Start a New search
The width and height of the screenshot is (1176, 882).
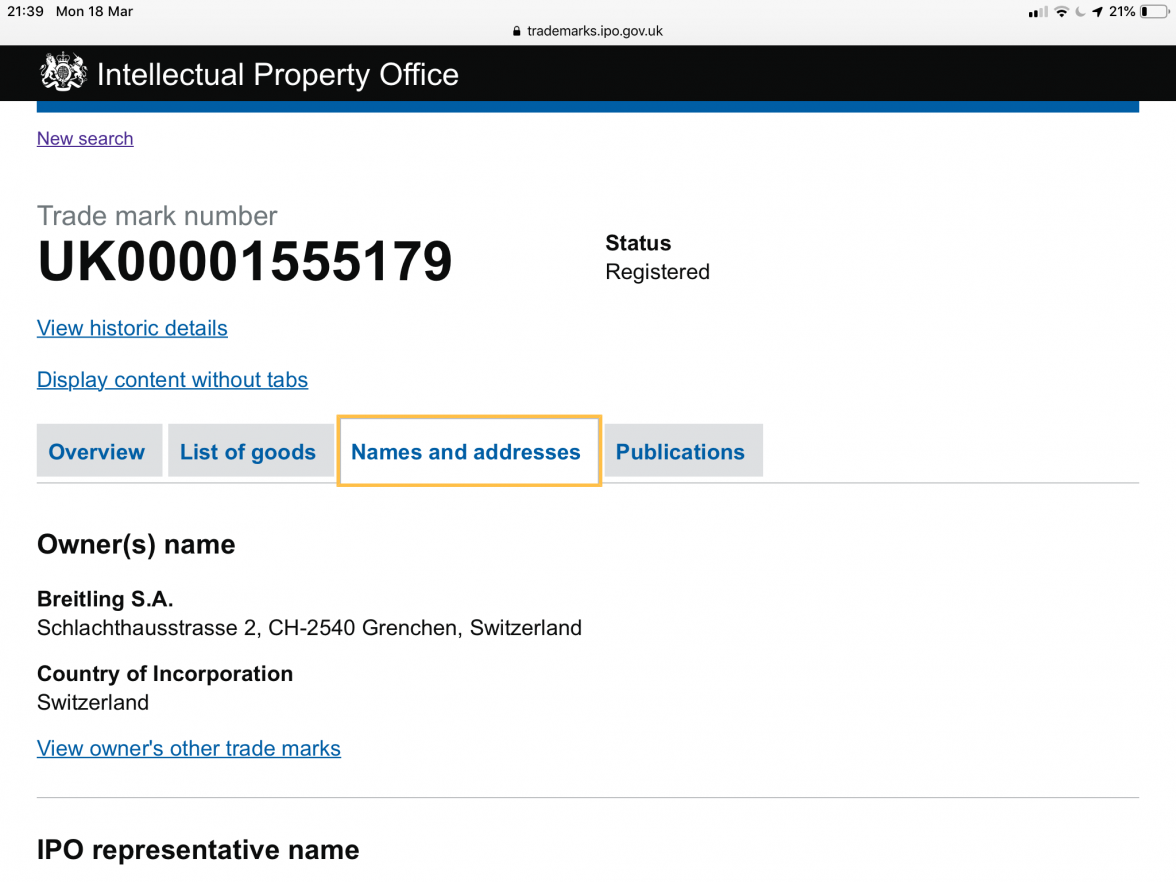pyautogui.click(x=85, y=139)
